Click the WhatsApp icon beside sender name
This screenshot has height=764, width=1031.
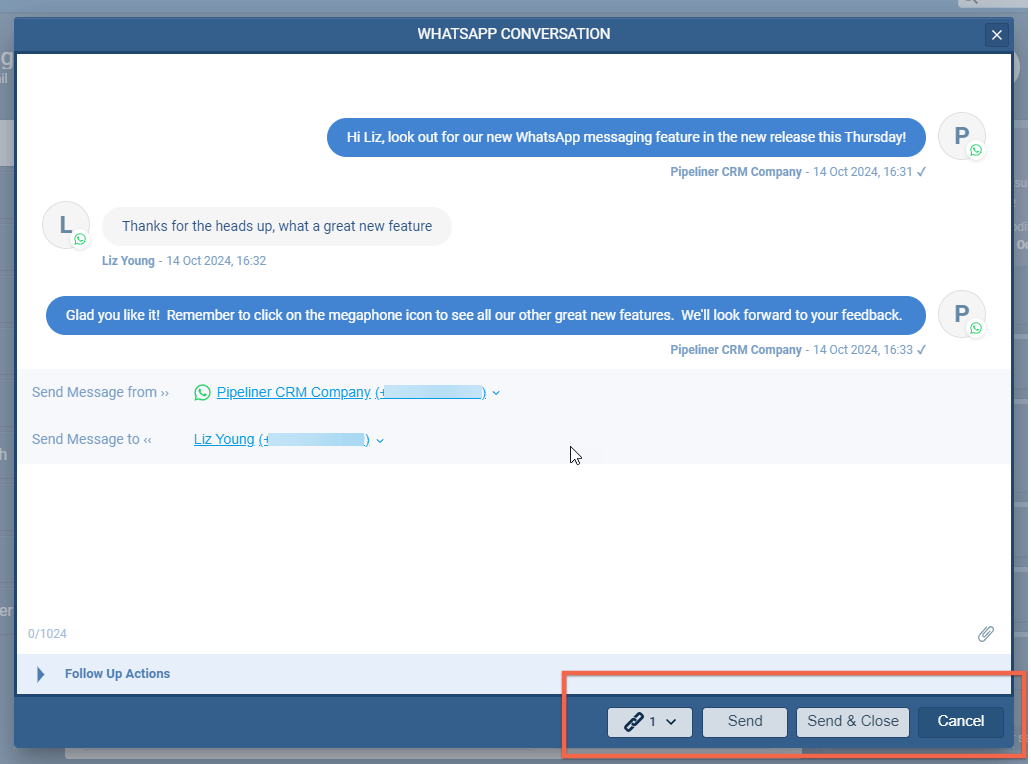tap(203, 393)
